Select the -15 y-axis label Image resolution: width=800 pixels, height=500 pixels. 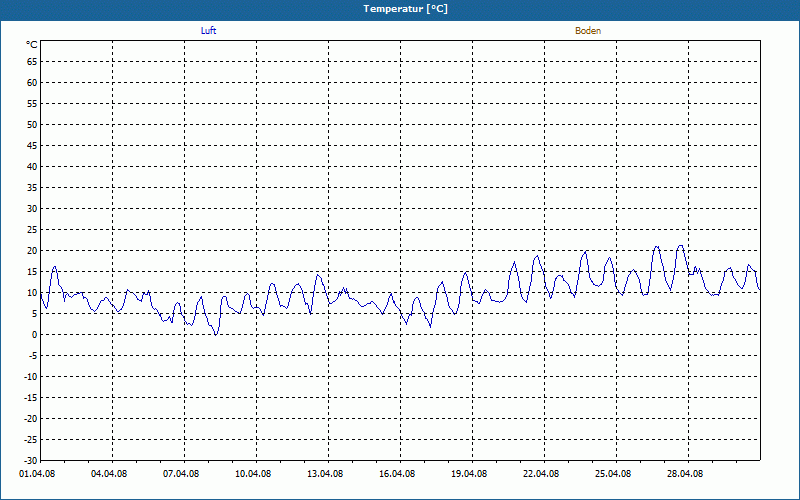pyautogui.click(x=30, y=398)
